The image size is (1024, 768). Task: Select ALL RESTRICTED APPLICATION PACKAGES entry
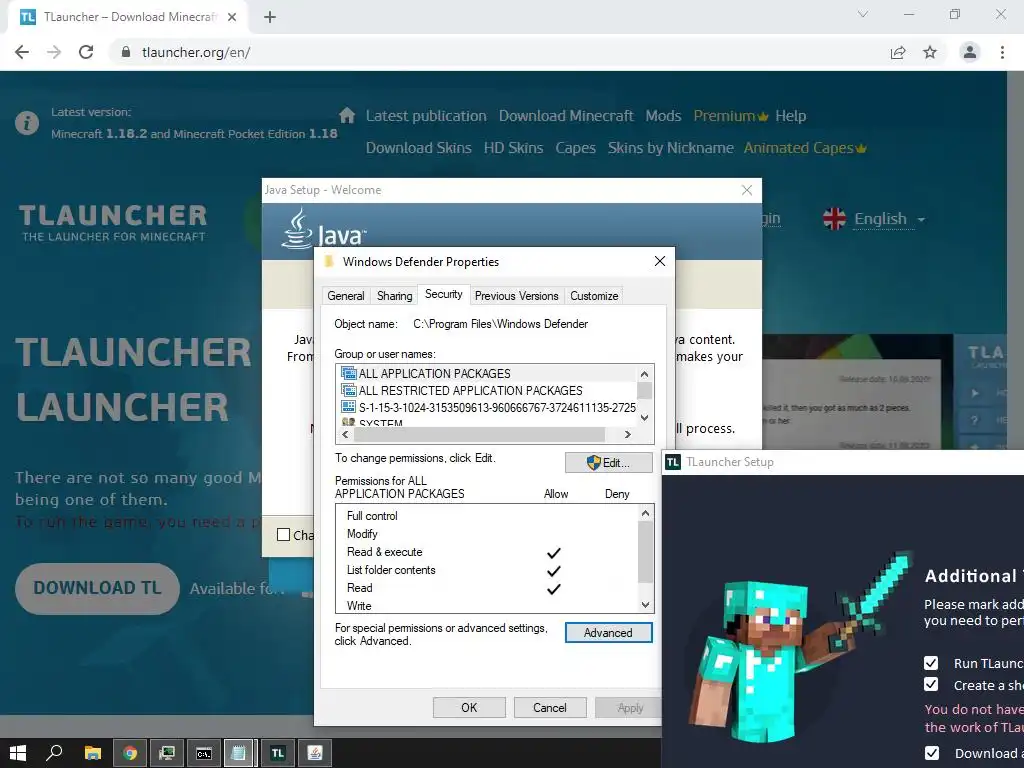pos(487,391)
